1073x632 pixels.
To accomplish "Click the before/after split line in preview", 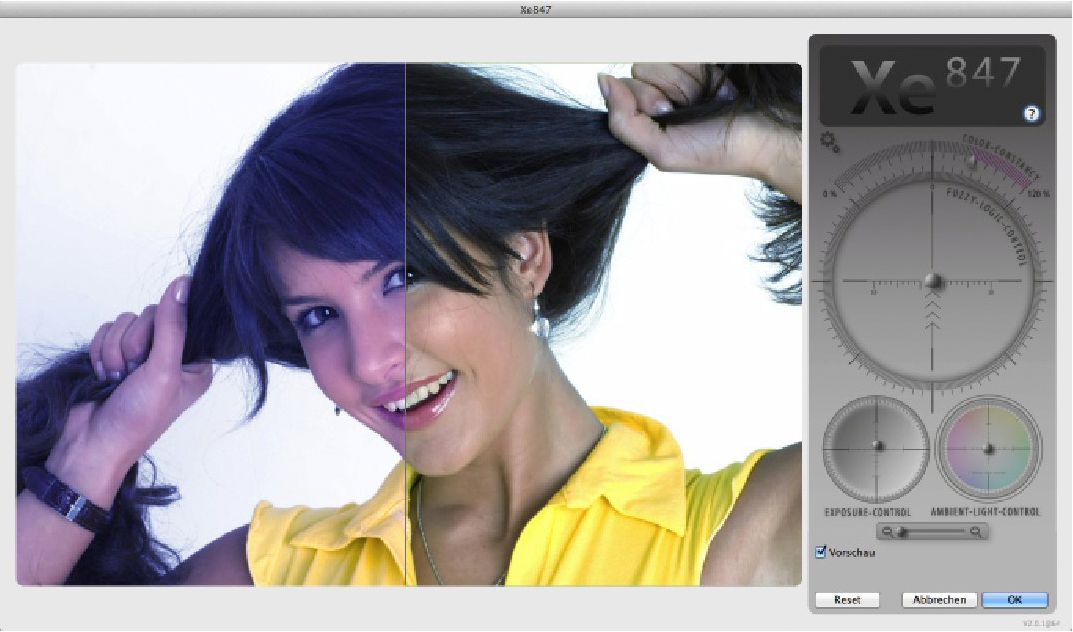I will [x=406, y=324].
